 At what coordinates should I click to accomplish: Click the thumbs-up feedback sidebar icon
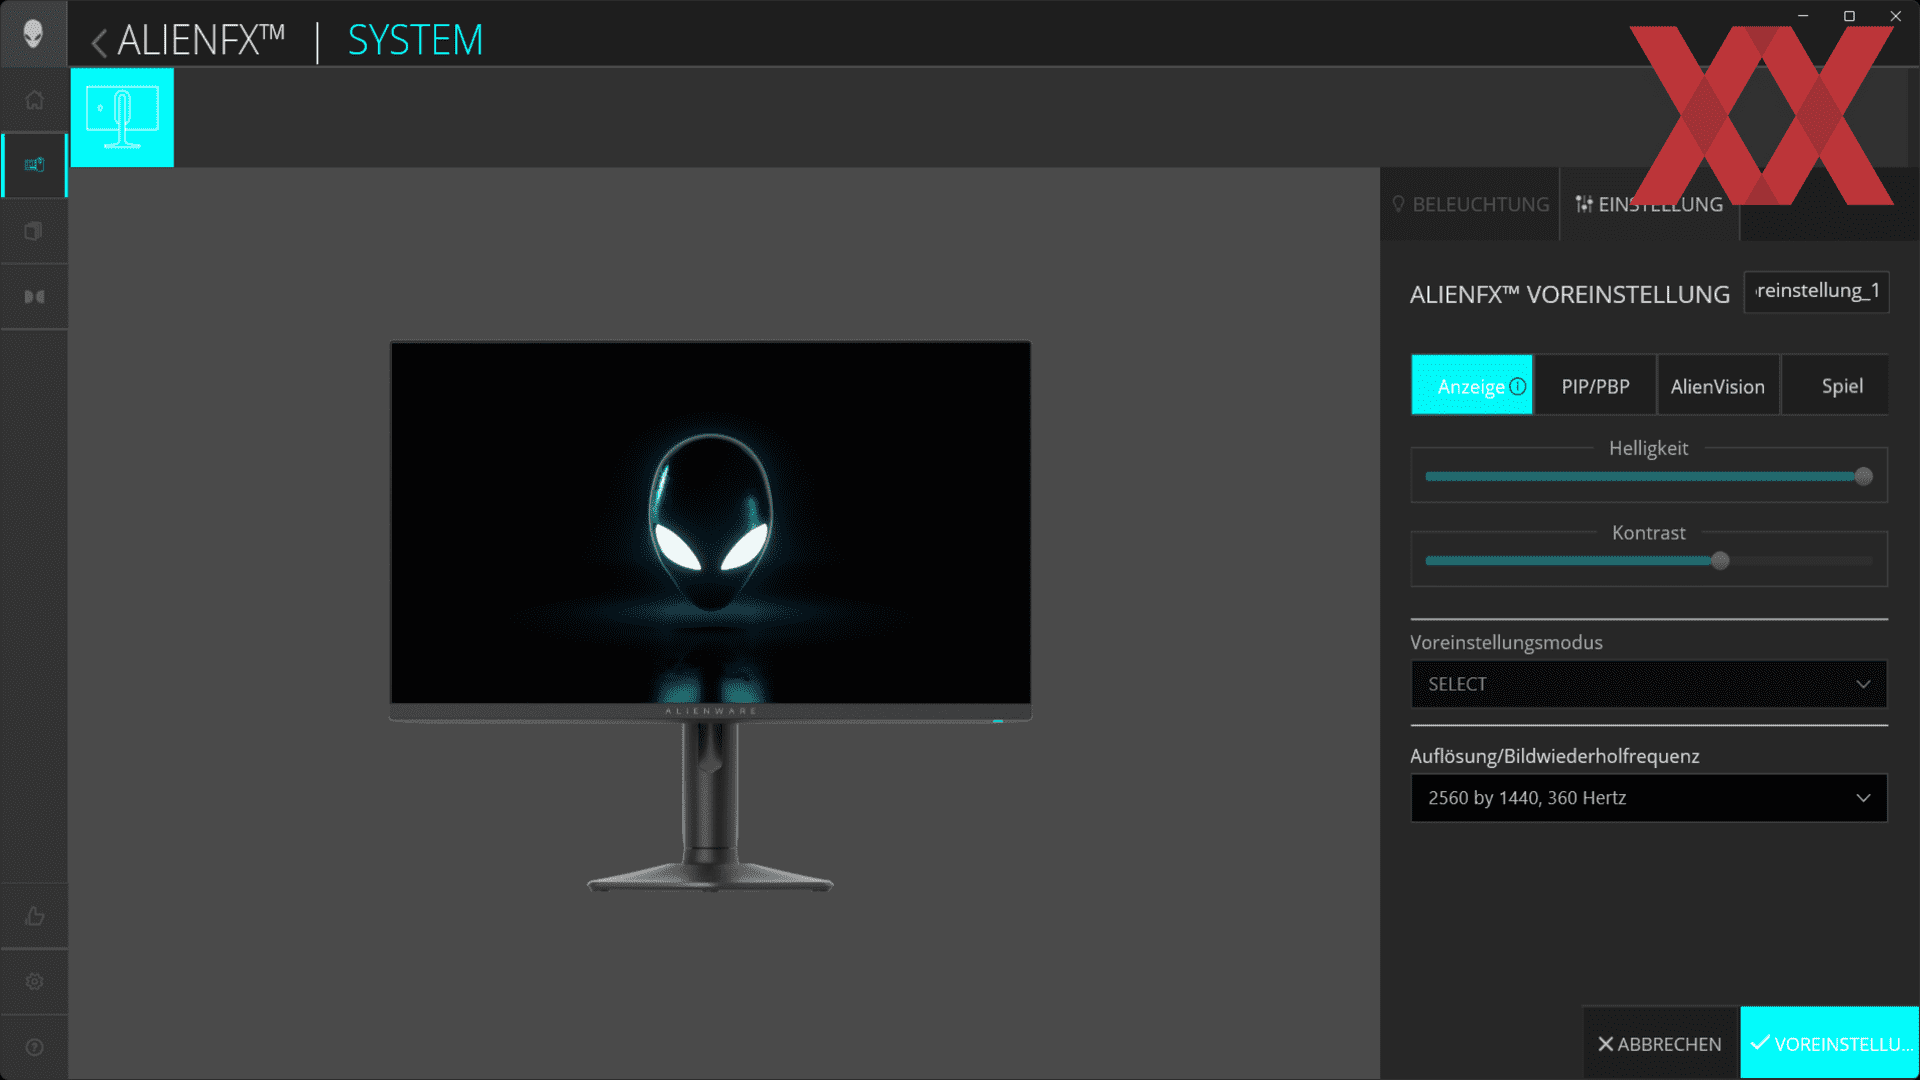tap(34, 916)
